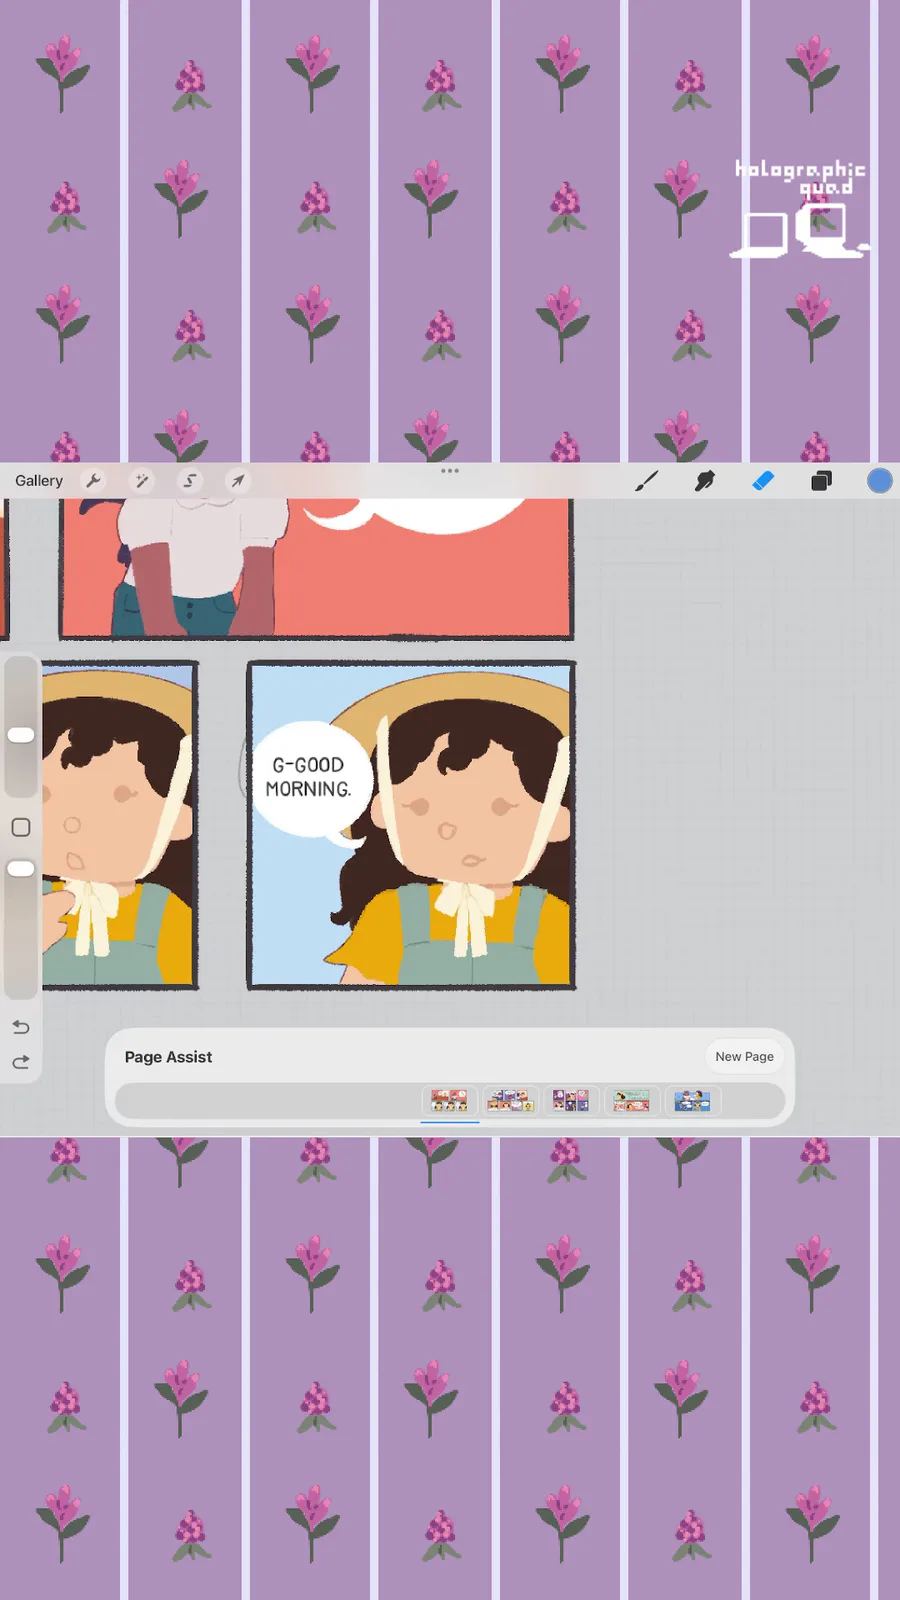
Task: Open the Gallery
Action: pos(39,481)
